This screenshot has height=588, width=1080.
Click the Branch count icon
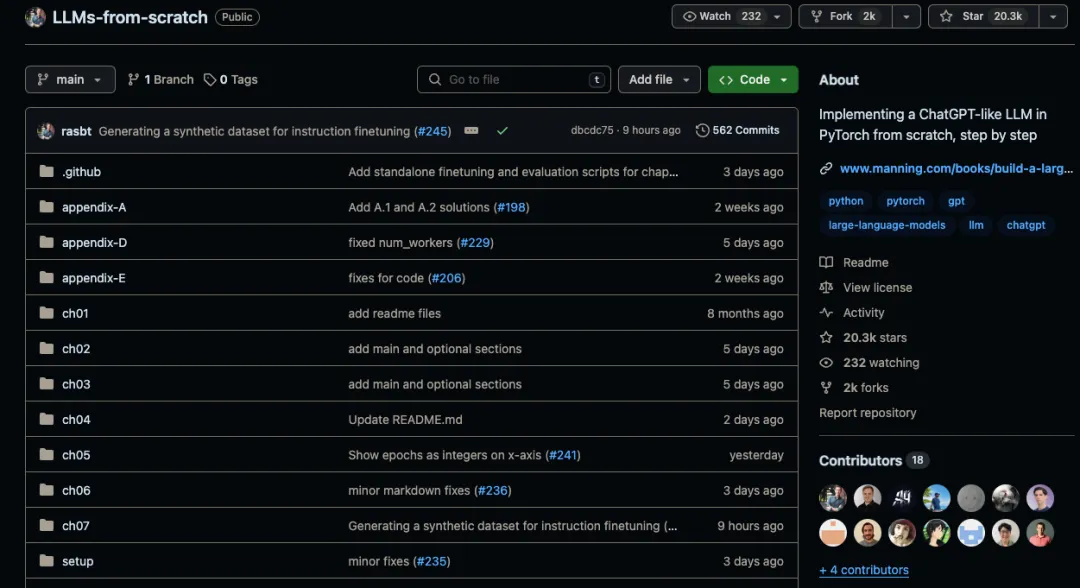coord(133,79)
